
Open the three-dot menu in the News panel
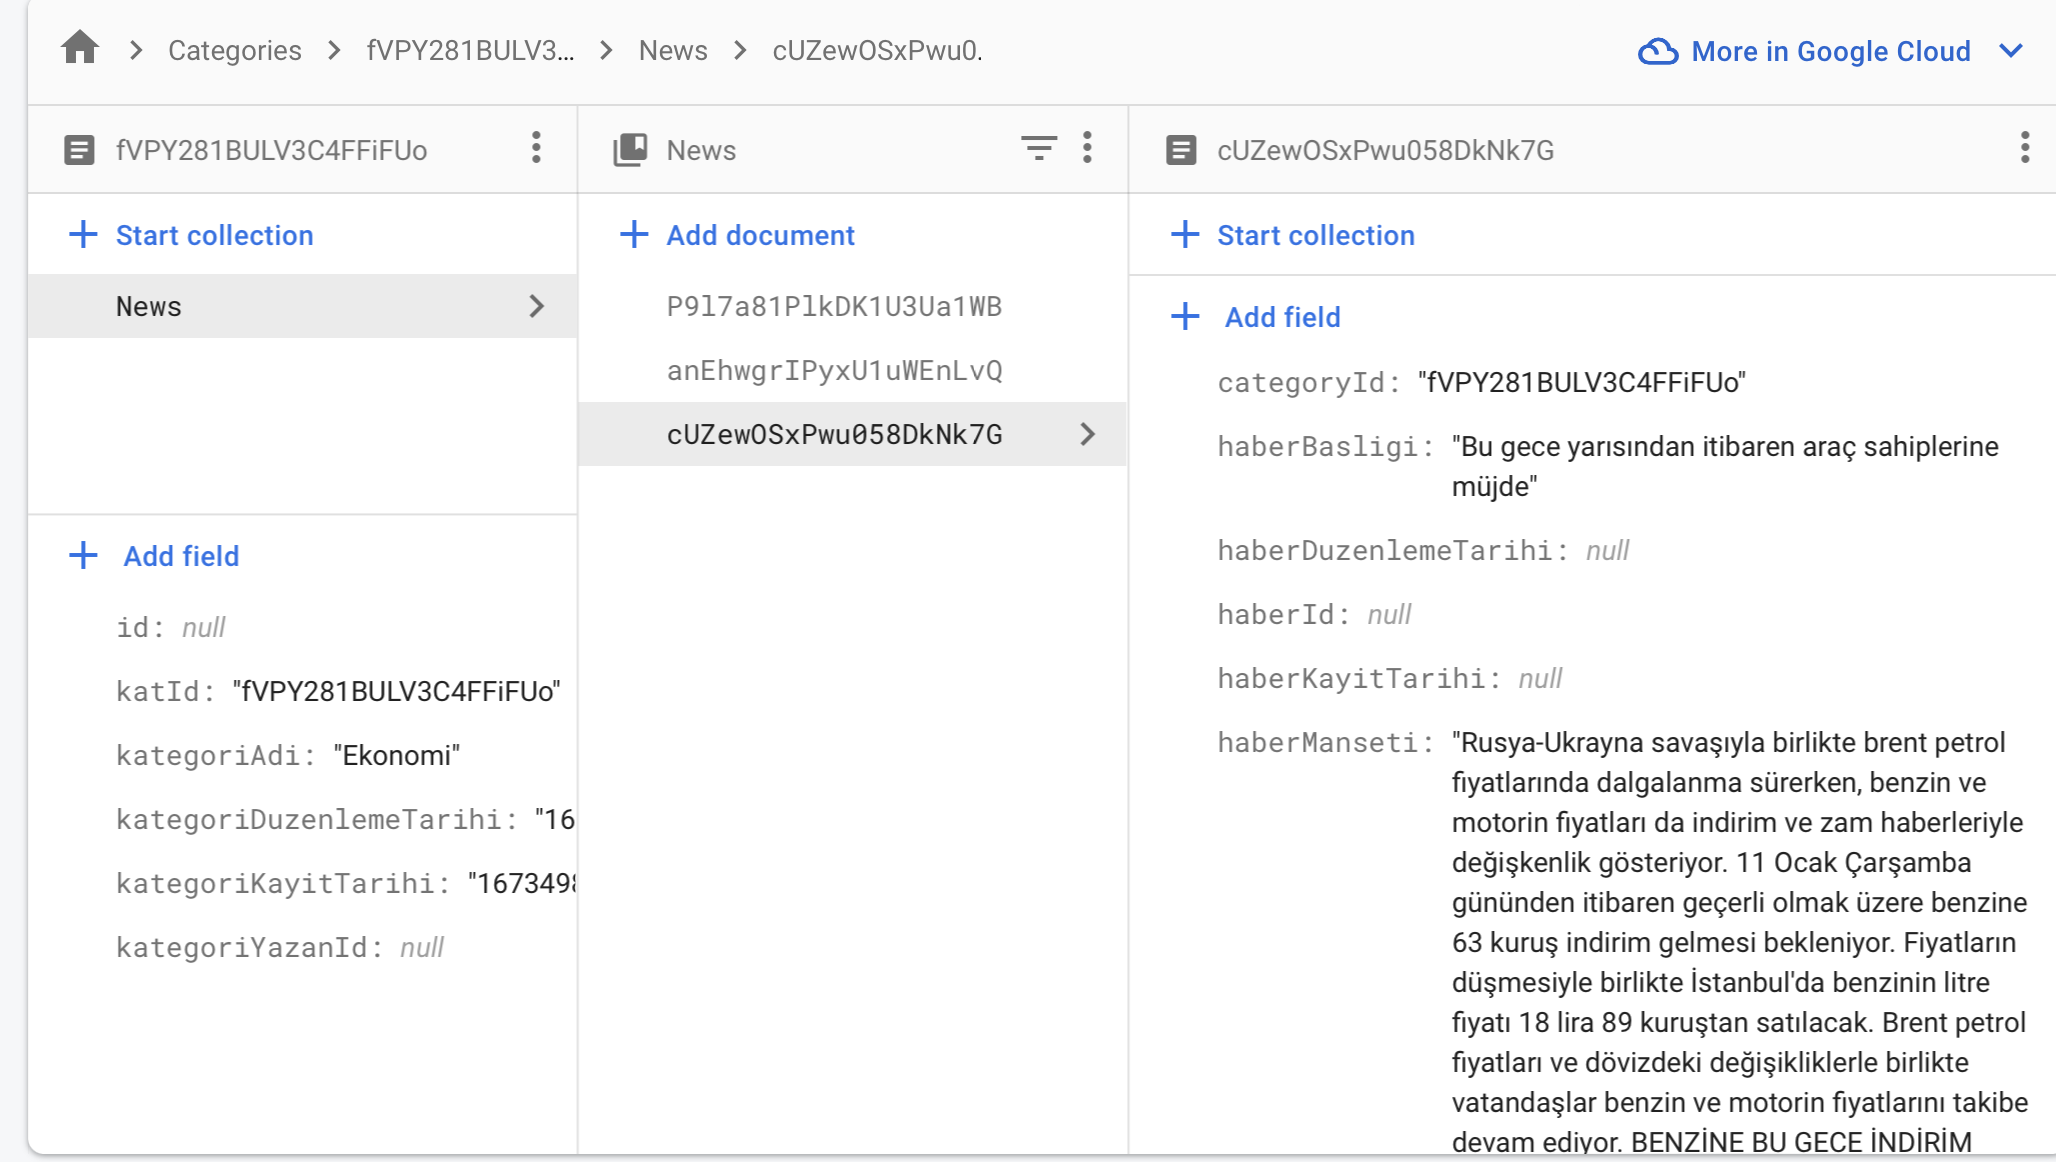[x=1087, y=148]
